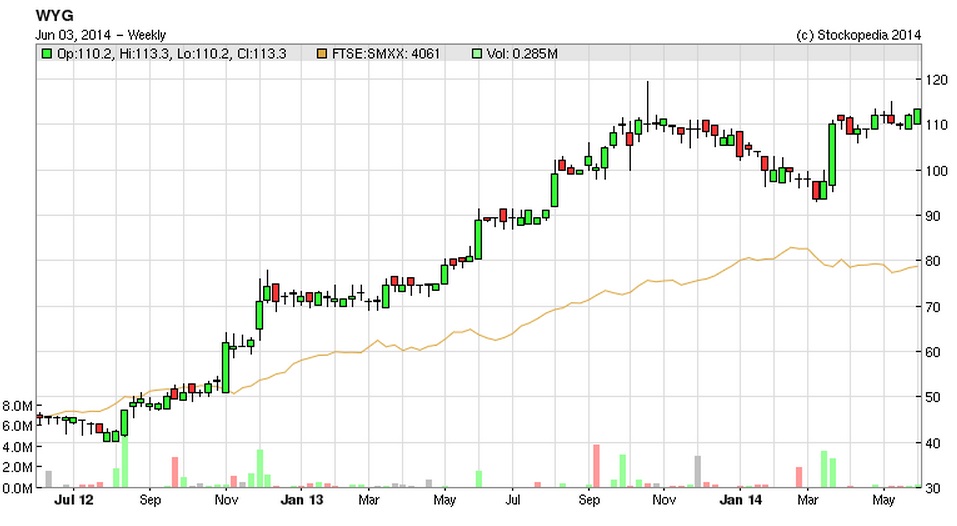Click the 'Op:110.2, Hi:113.3, Lo:110.2, Cl:113.3' legend text
The height and width of the screenshot is (526, 957).
click(x=172, y=54)
